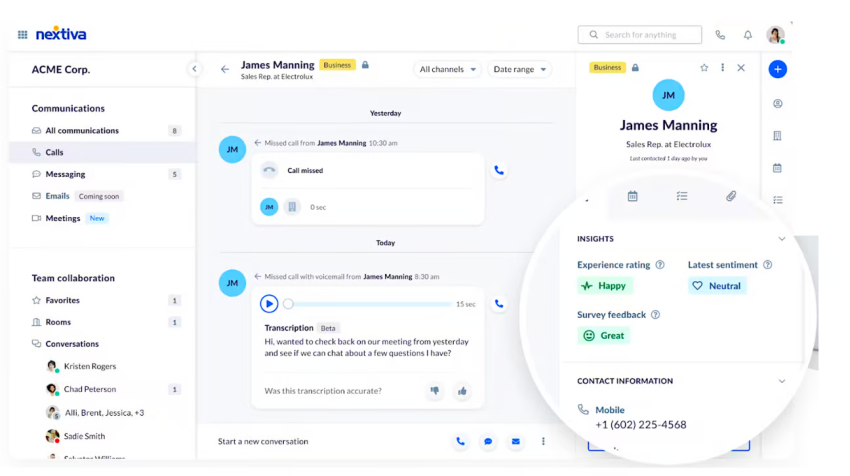Click lock icon in contact panel
The image size is (850, 476).
635,68
